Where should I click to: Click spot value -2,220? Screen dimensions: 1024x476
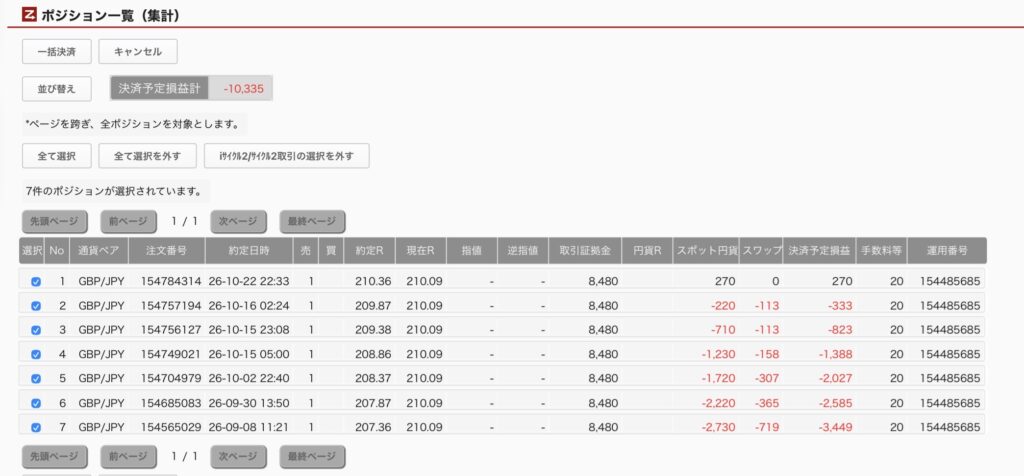(x=718, y=403)
